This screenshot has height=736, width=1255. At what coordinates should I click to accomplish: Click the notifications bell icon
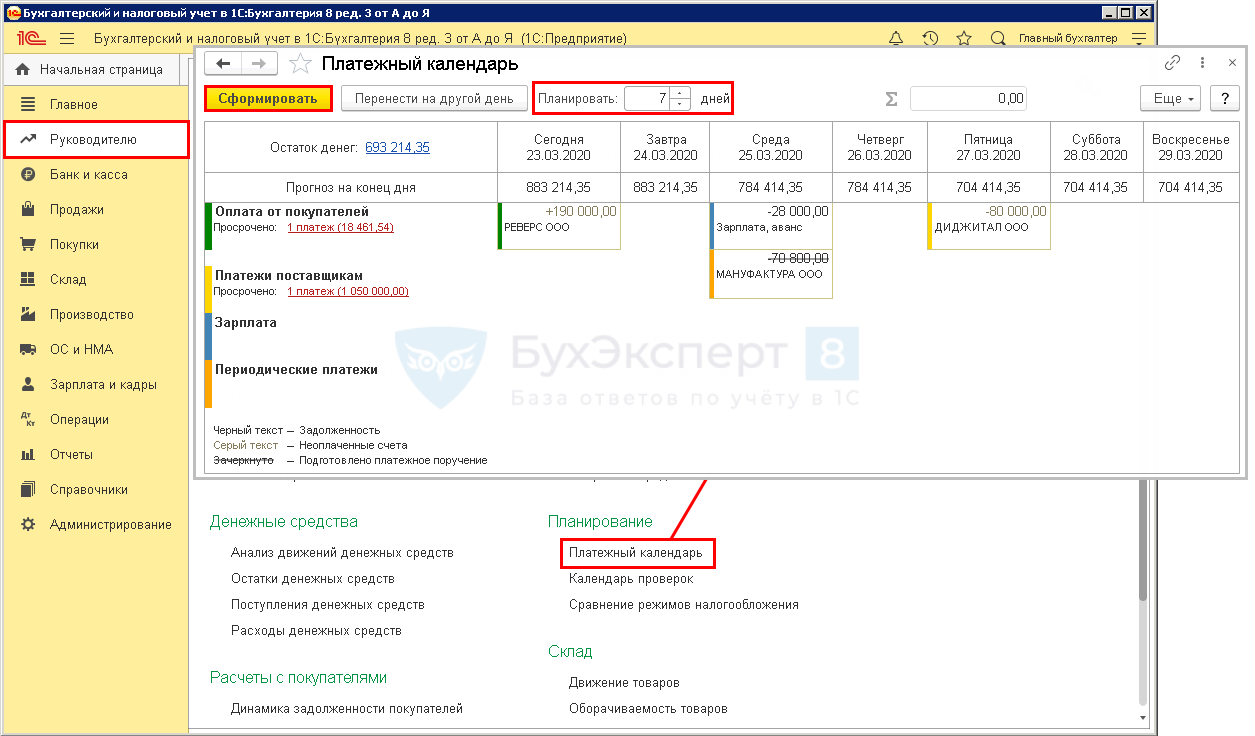(896, 39)
